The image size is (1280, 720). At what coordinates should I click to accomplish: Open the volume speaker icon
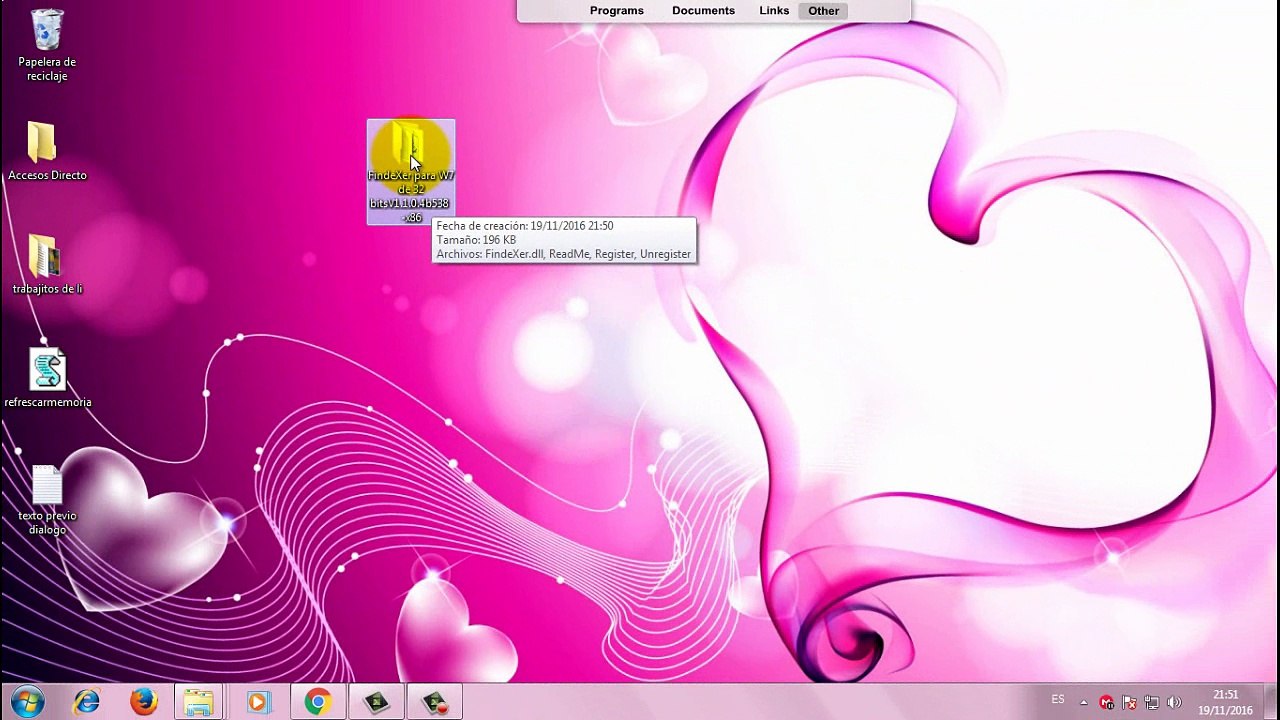[1174, 703]
